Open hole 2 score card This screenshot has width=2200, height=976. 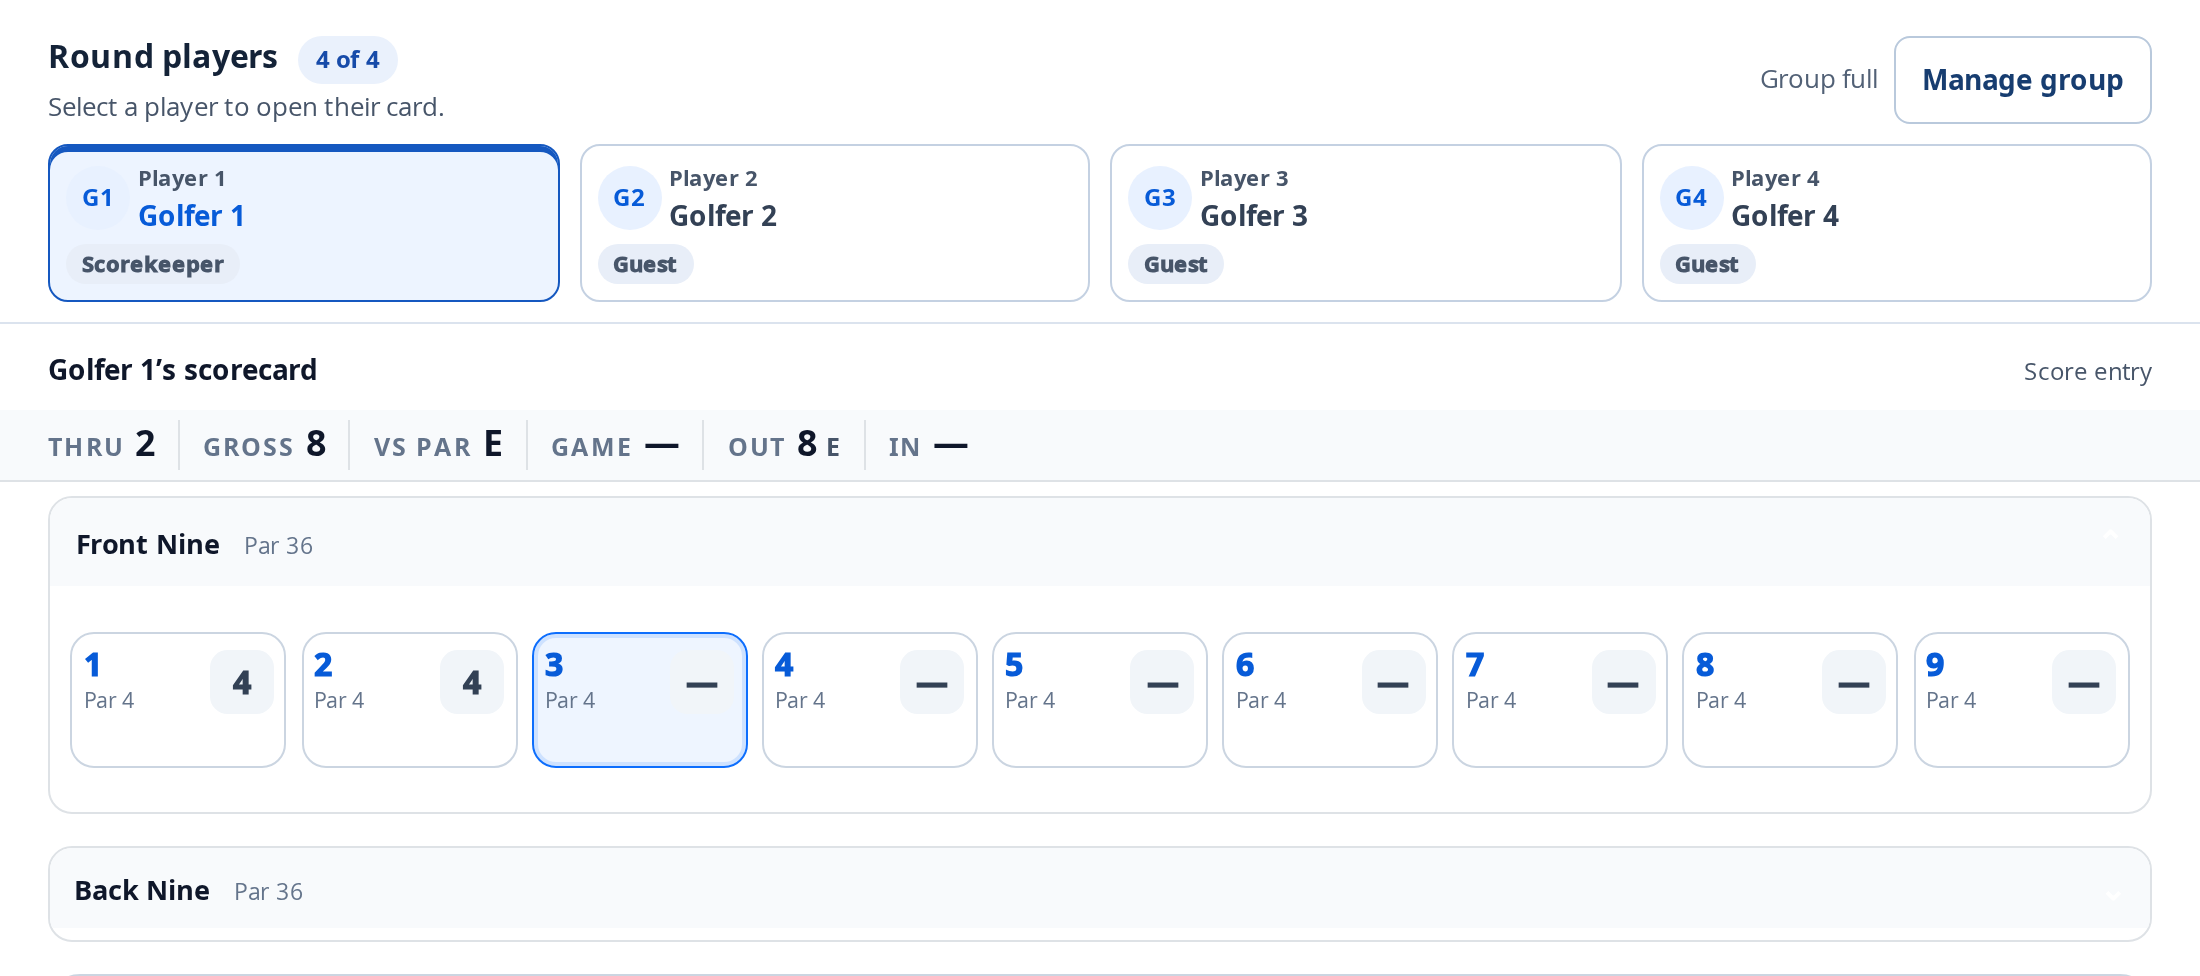(x=410, y=700)
